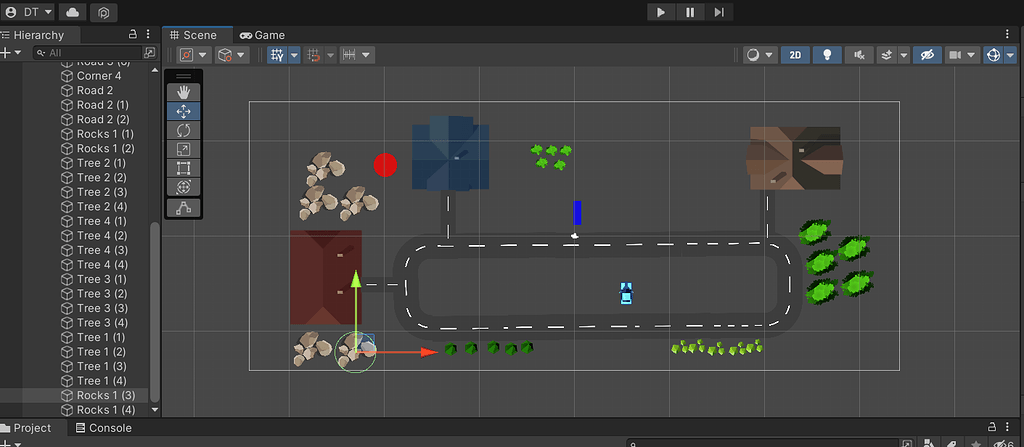Click the Hierarchy plus (create object) button

[x=5, y=52]
